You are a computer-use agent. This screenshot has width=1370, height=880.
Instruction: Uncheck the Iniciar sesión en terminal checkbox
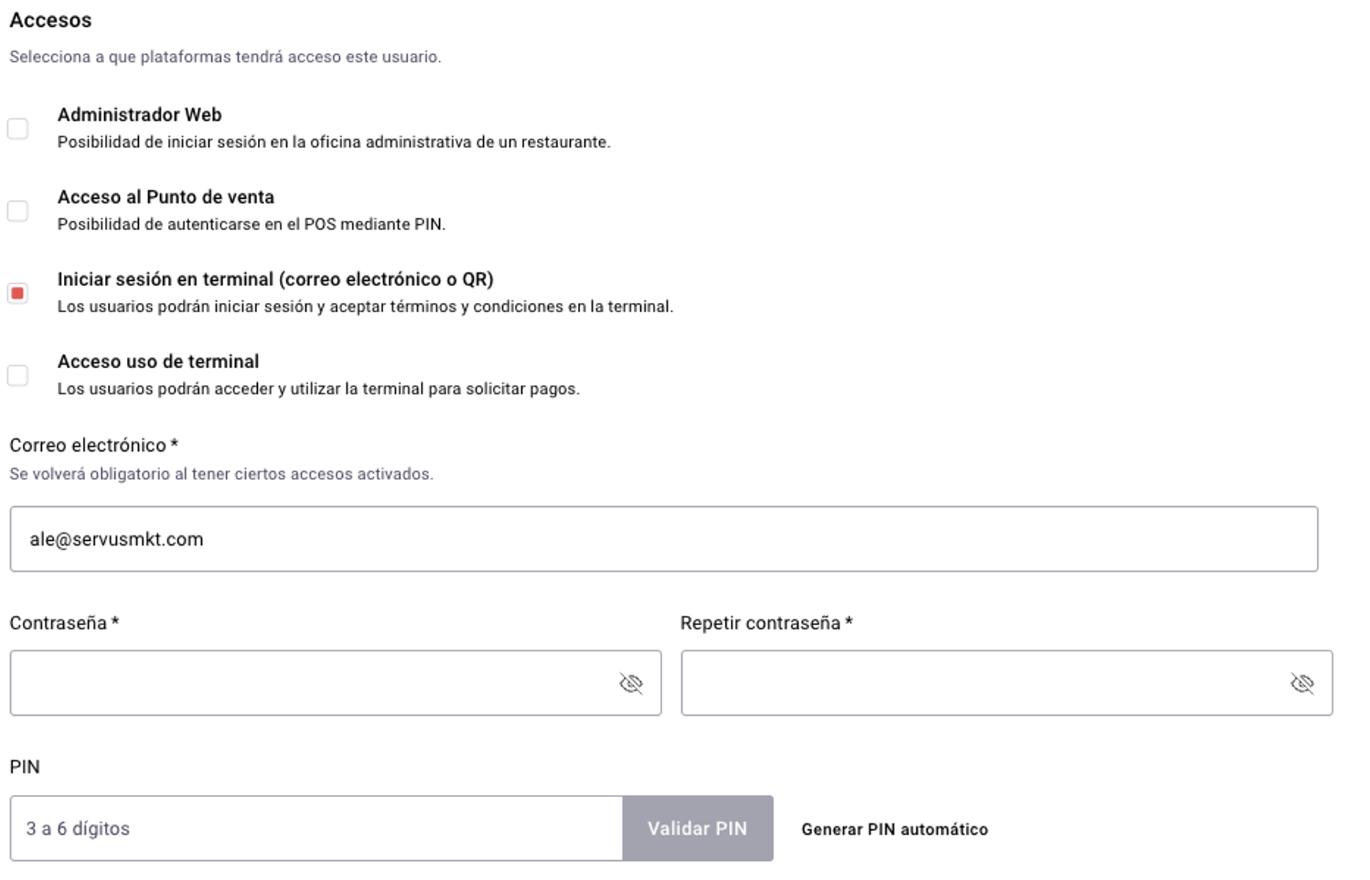tap(18, 293)
